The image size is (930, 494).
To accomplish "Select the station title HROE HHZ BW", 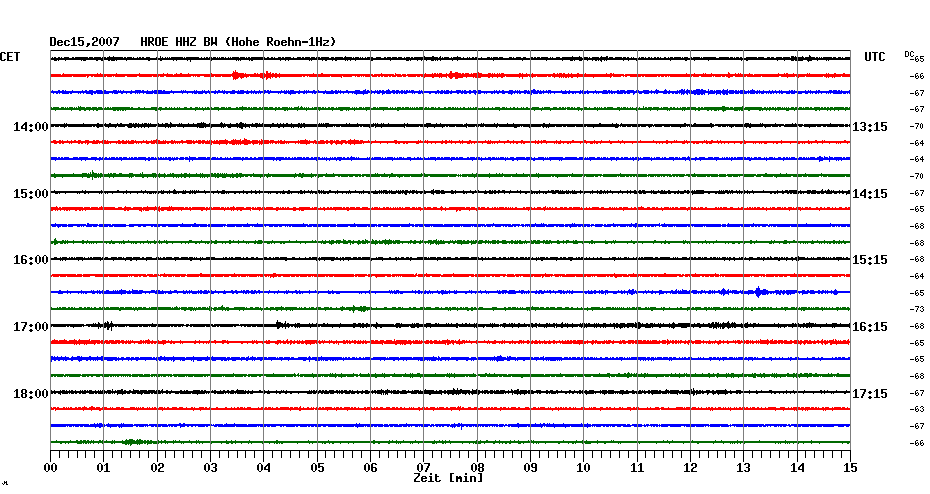I will [x=179, y=42].
